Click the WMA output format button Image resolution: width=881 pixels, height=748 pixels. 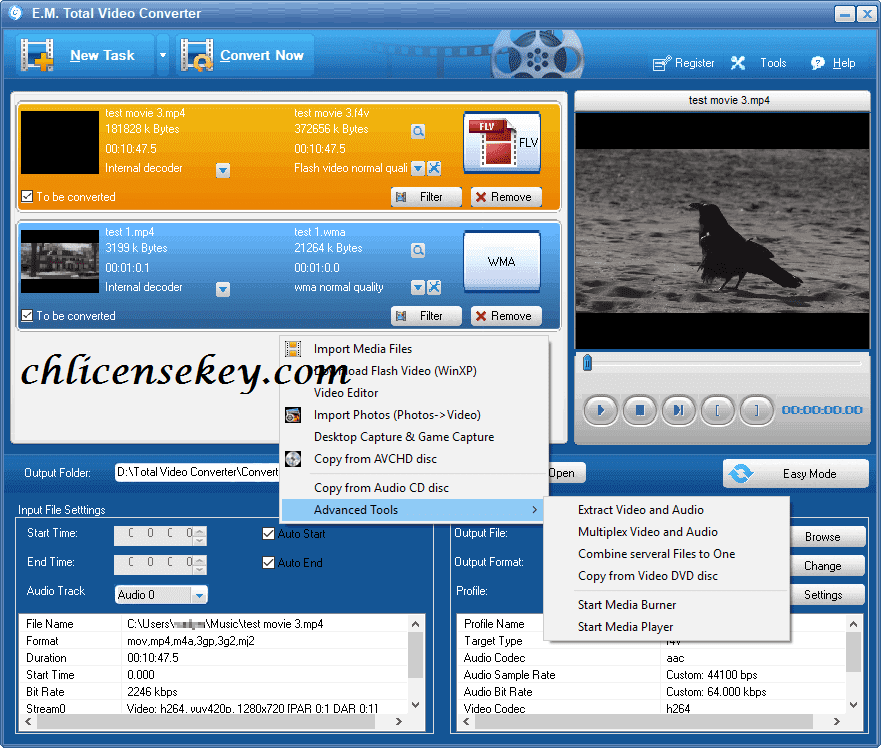point(502,261)
